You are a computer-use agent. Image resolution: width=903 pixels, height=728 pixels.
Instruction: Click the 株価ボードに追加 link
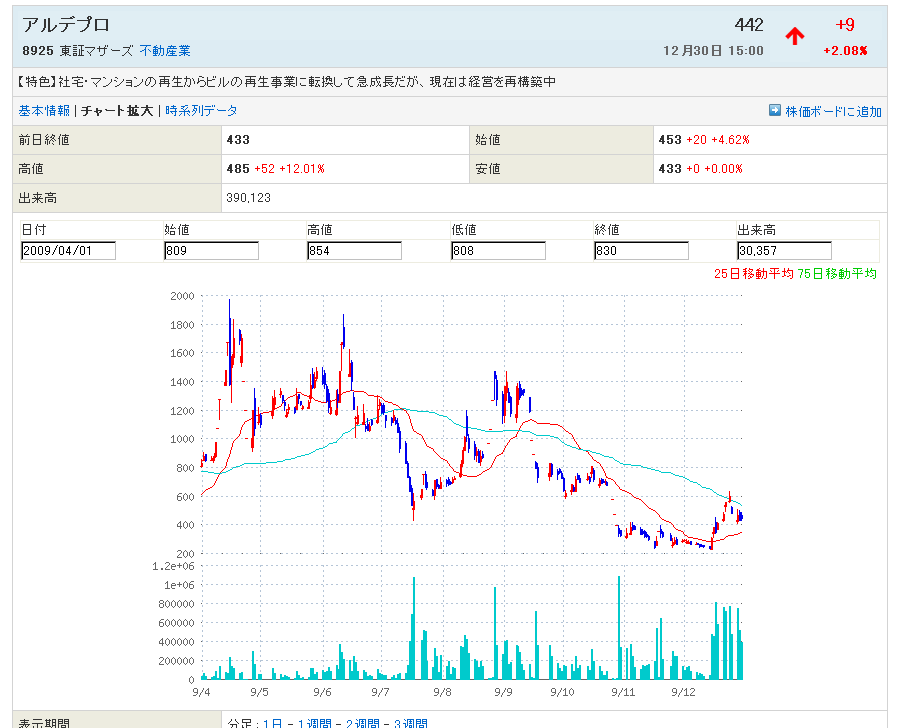coord(833,111)
